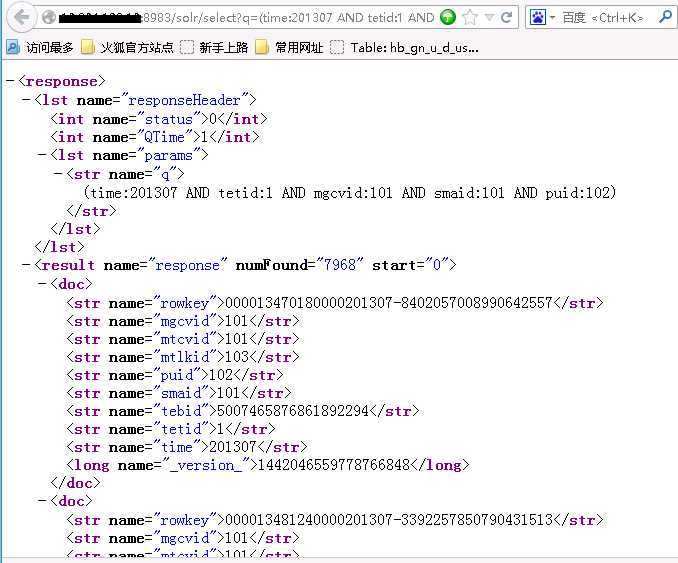The width and height of the screenshot is (678, 563).
Task: Open the Table: hb_gn_u_d_us... bookmark
Action: 404,47
